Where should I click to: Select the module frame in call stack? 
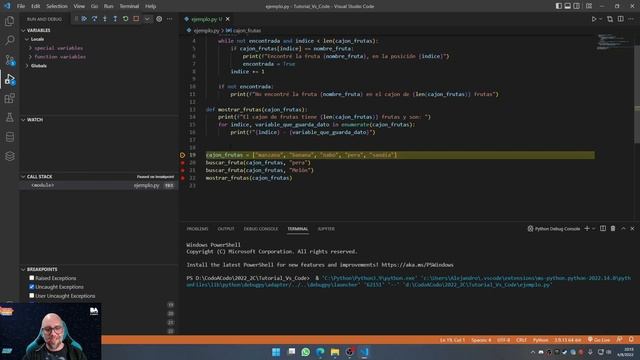(99, 185)
